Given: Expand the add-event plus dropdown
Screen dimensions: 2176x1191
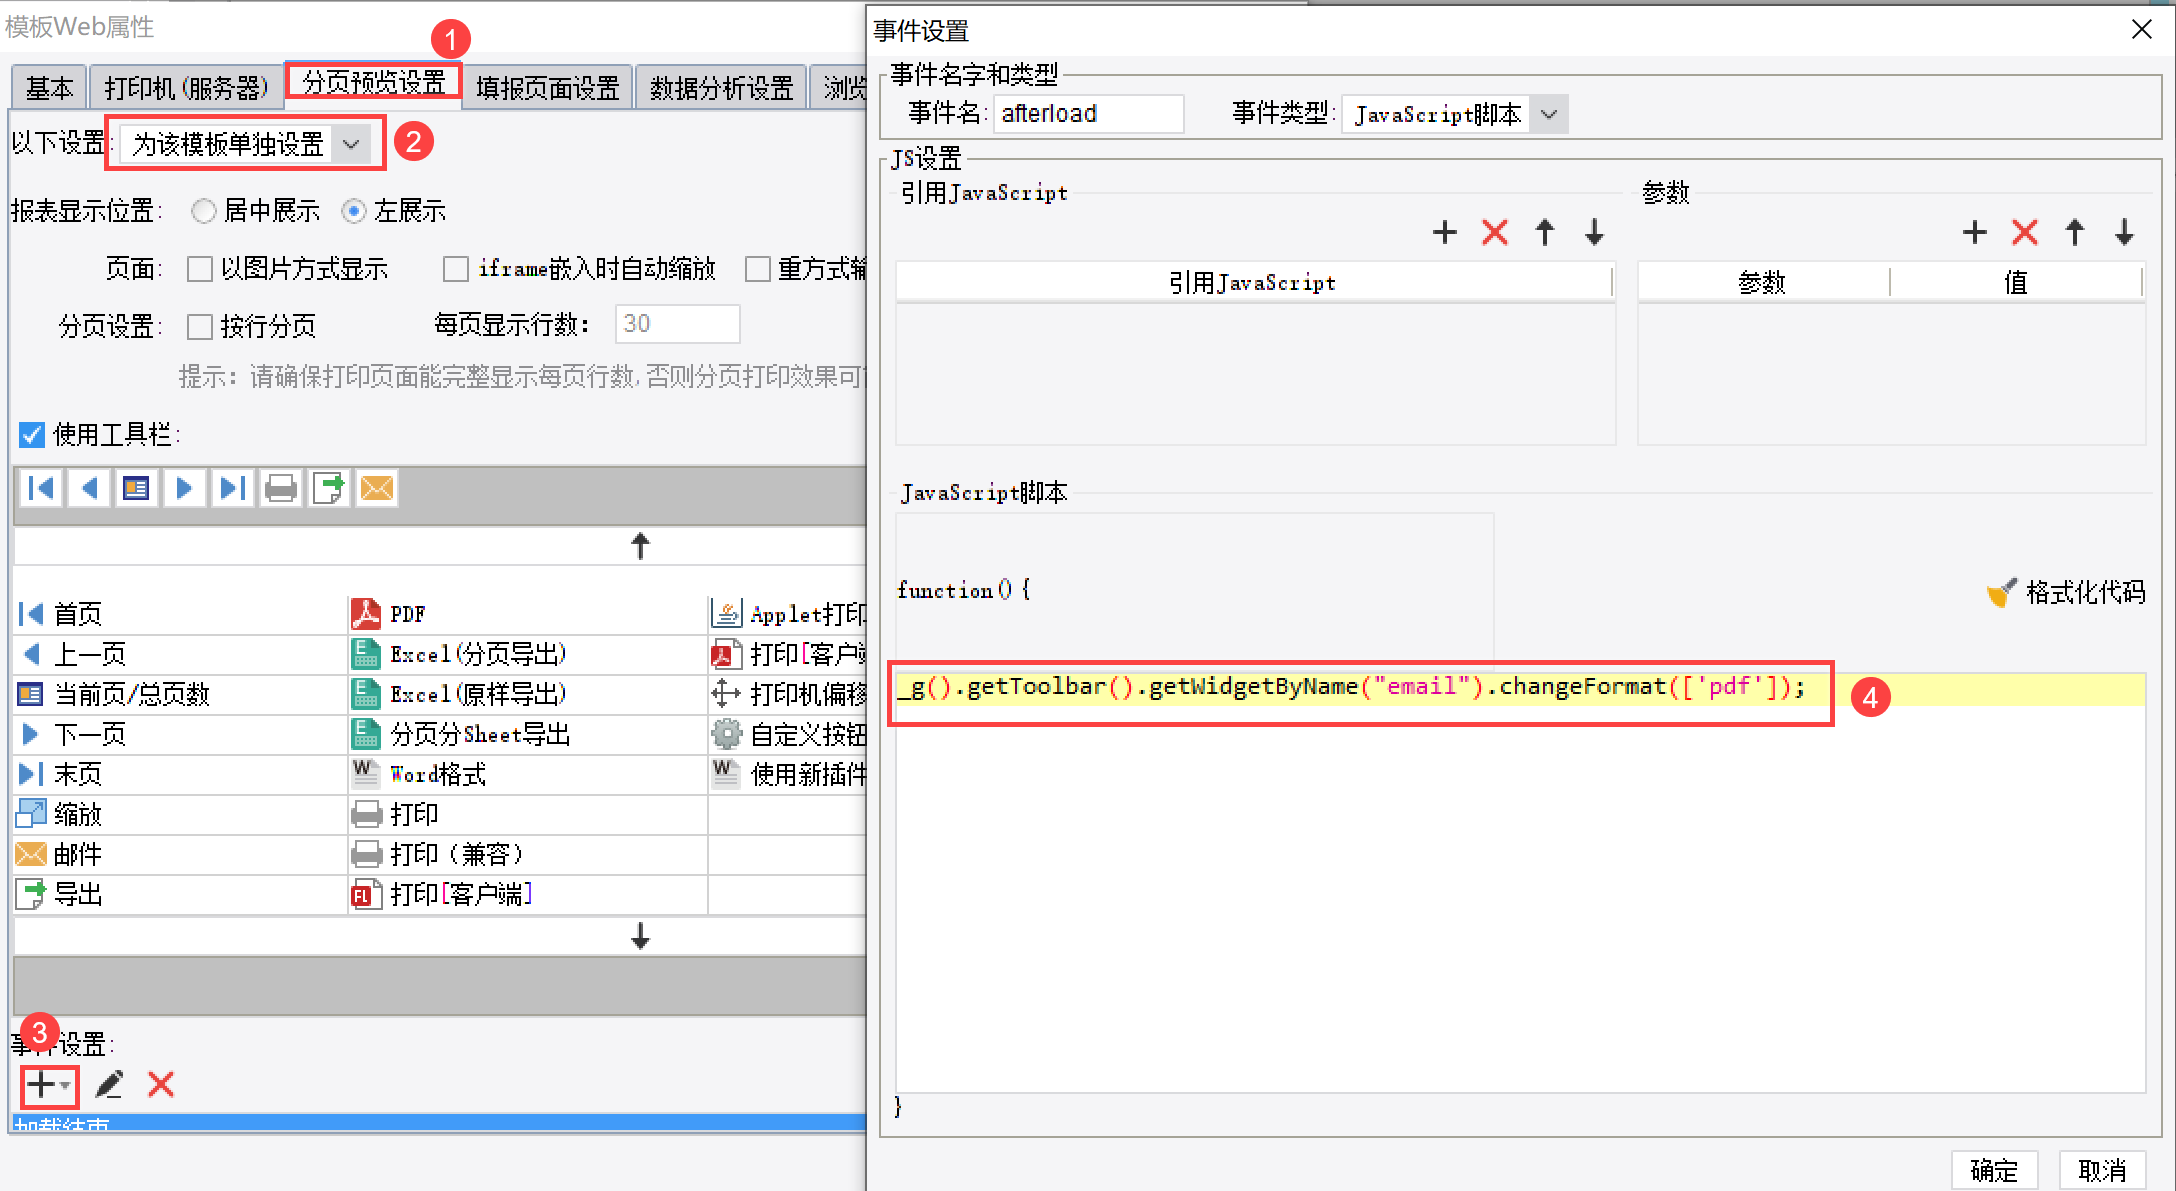Looking at the screenshot, I should coord(48,1084).
